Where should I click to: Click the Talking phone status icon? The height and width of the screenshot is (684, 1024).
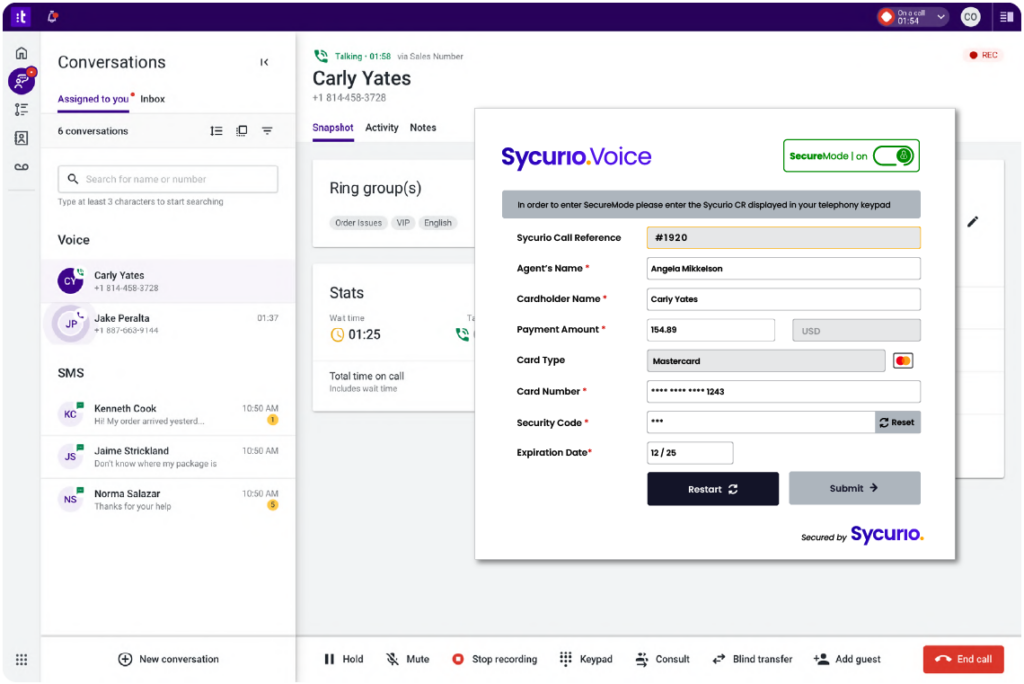(x=321, y=56)
